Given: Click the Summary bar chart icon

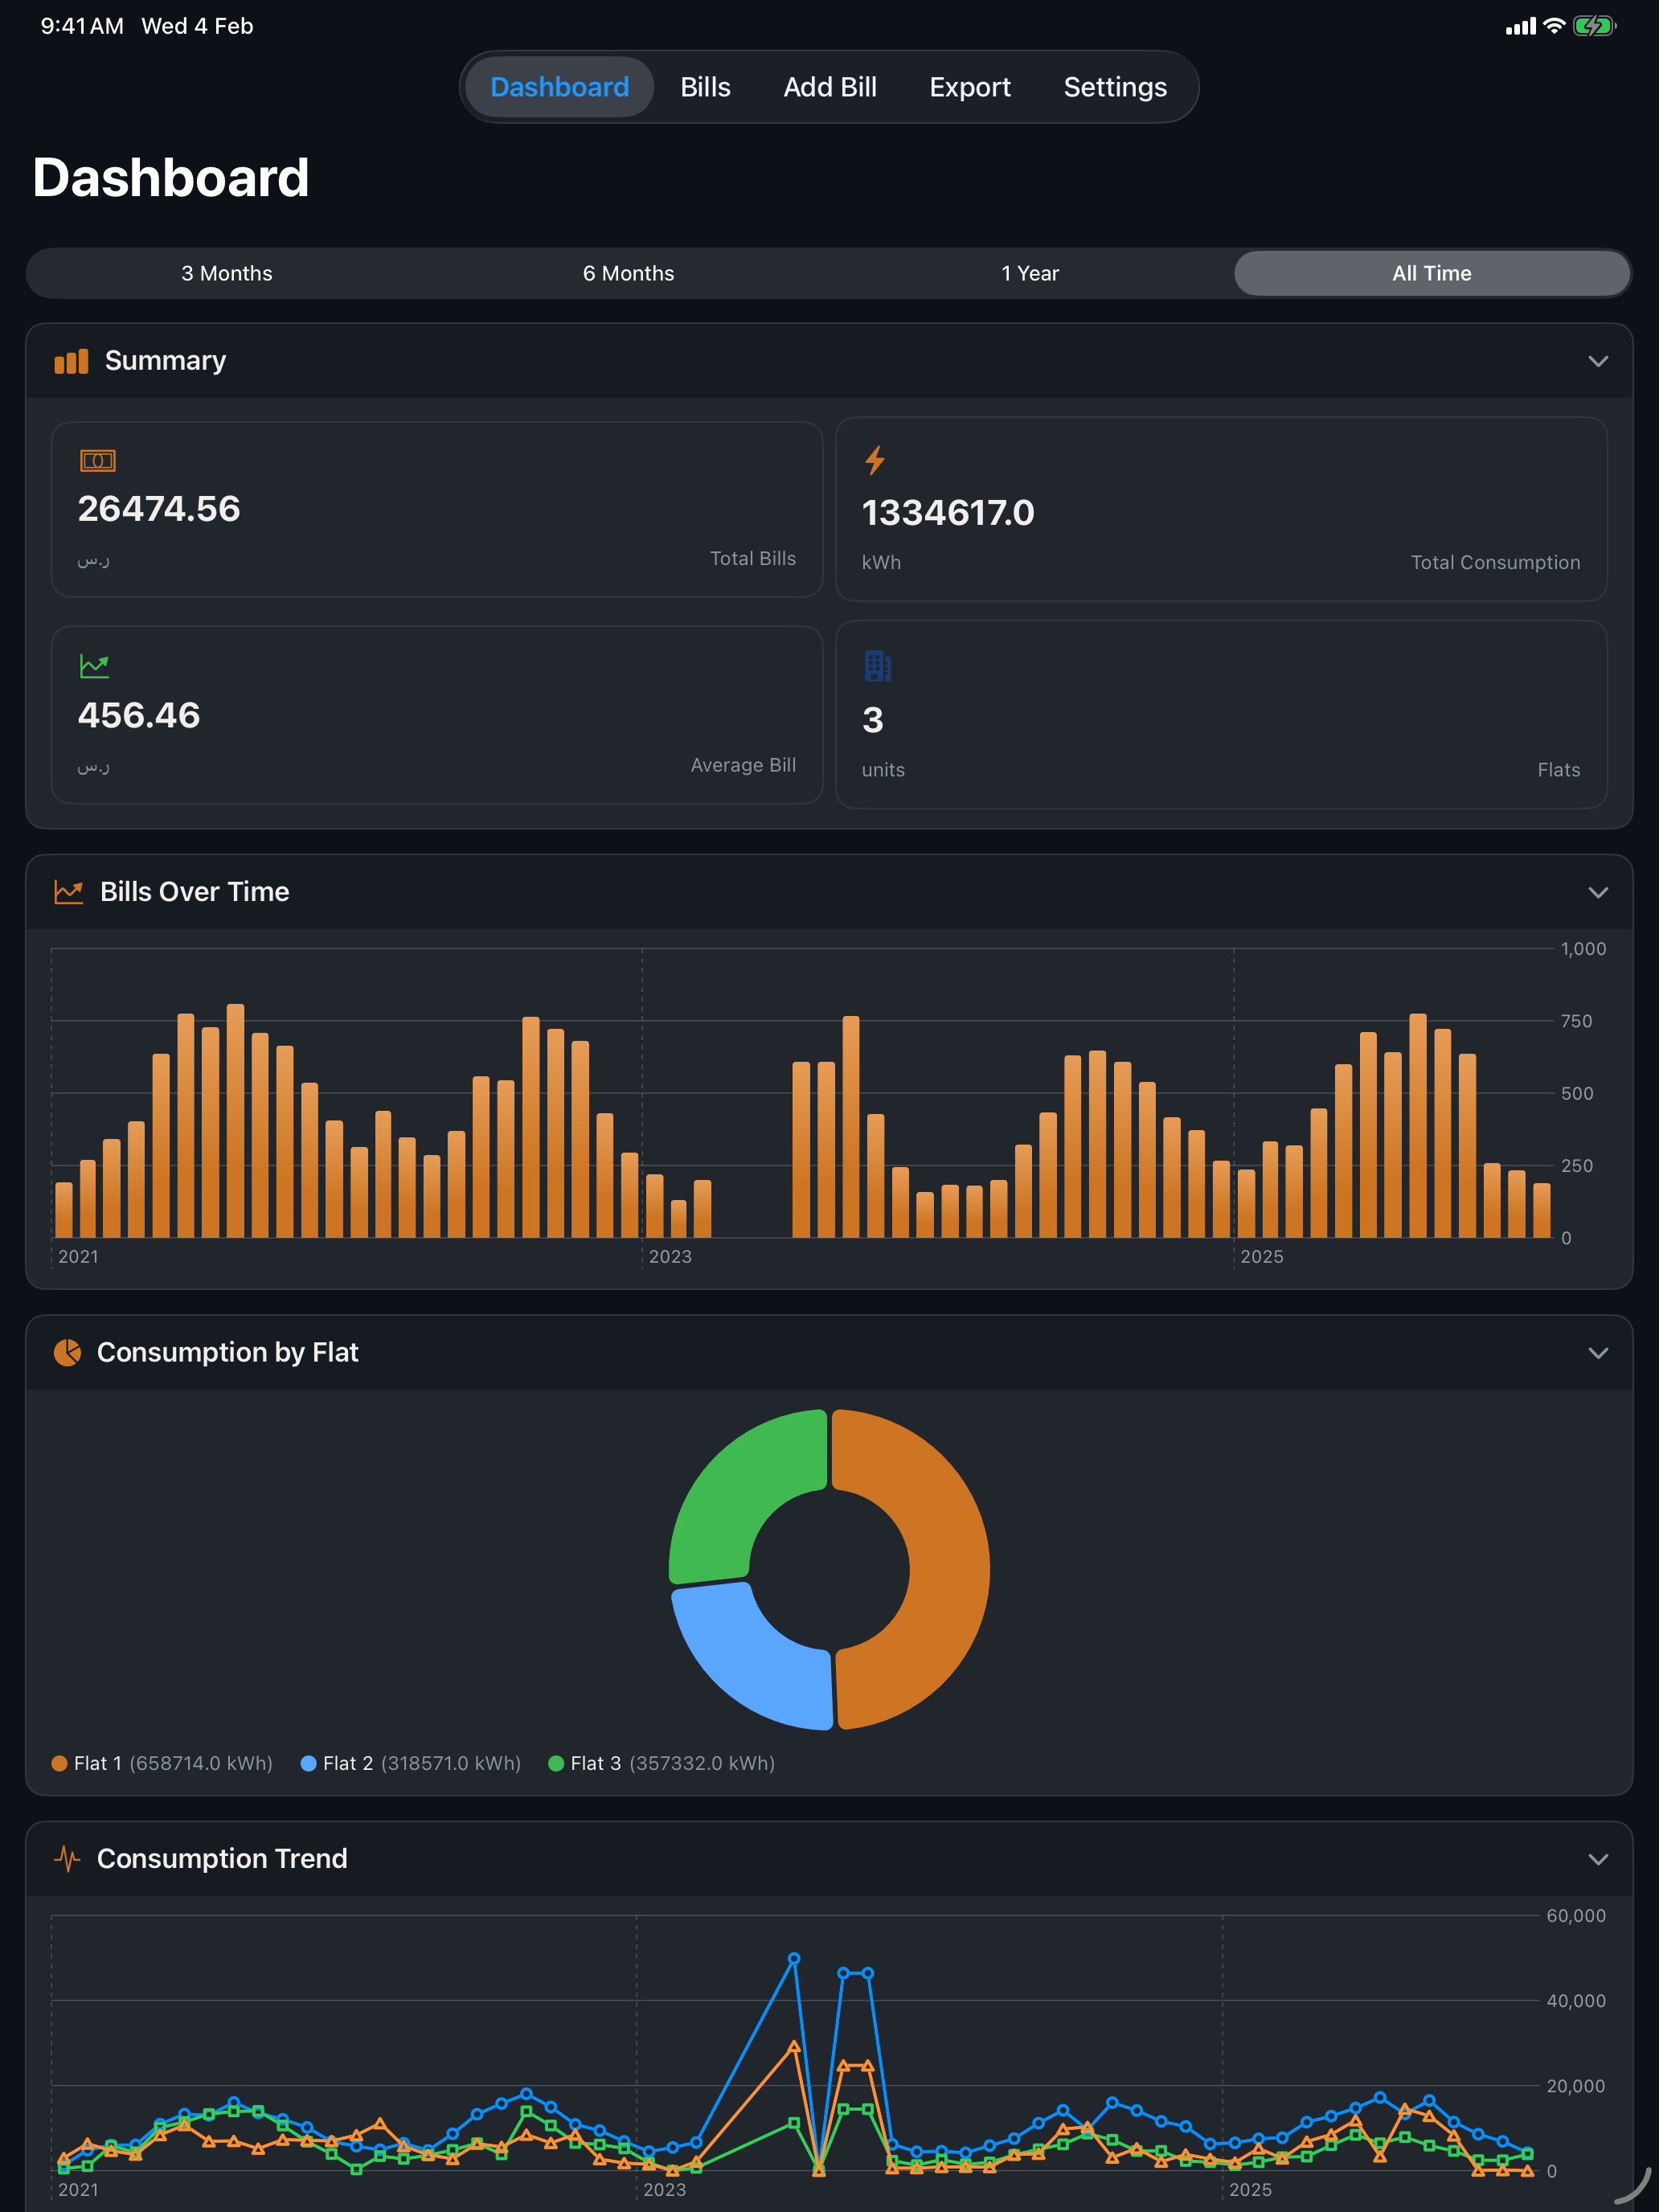Looking at the screenshot, I should tap(71, 361).
